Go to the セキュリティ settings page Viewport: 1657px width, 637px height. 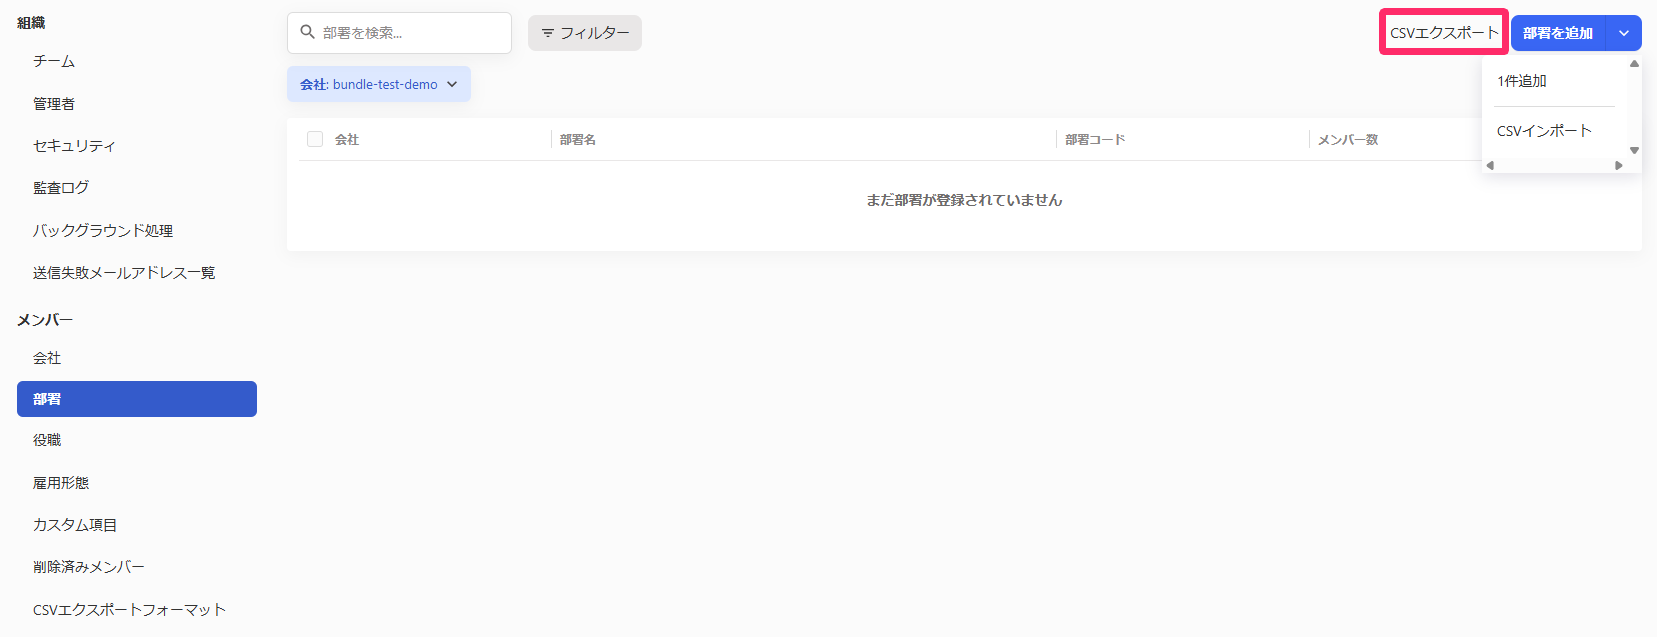point(74,146)
